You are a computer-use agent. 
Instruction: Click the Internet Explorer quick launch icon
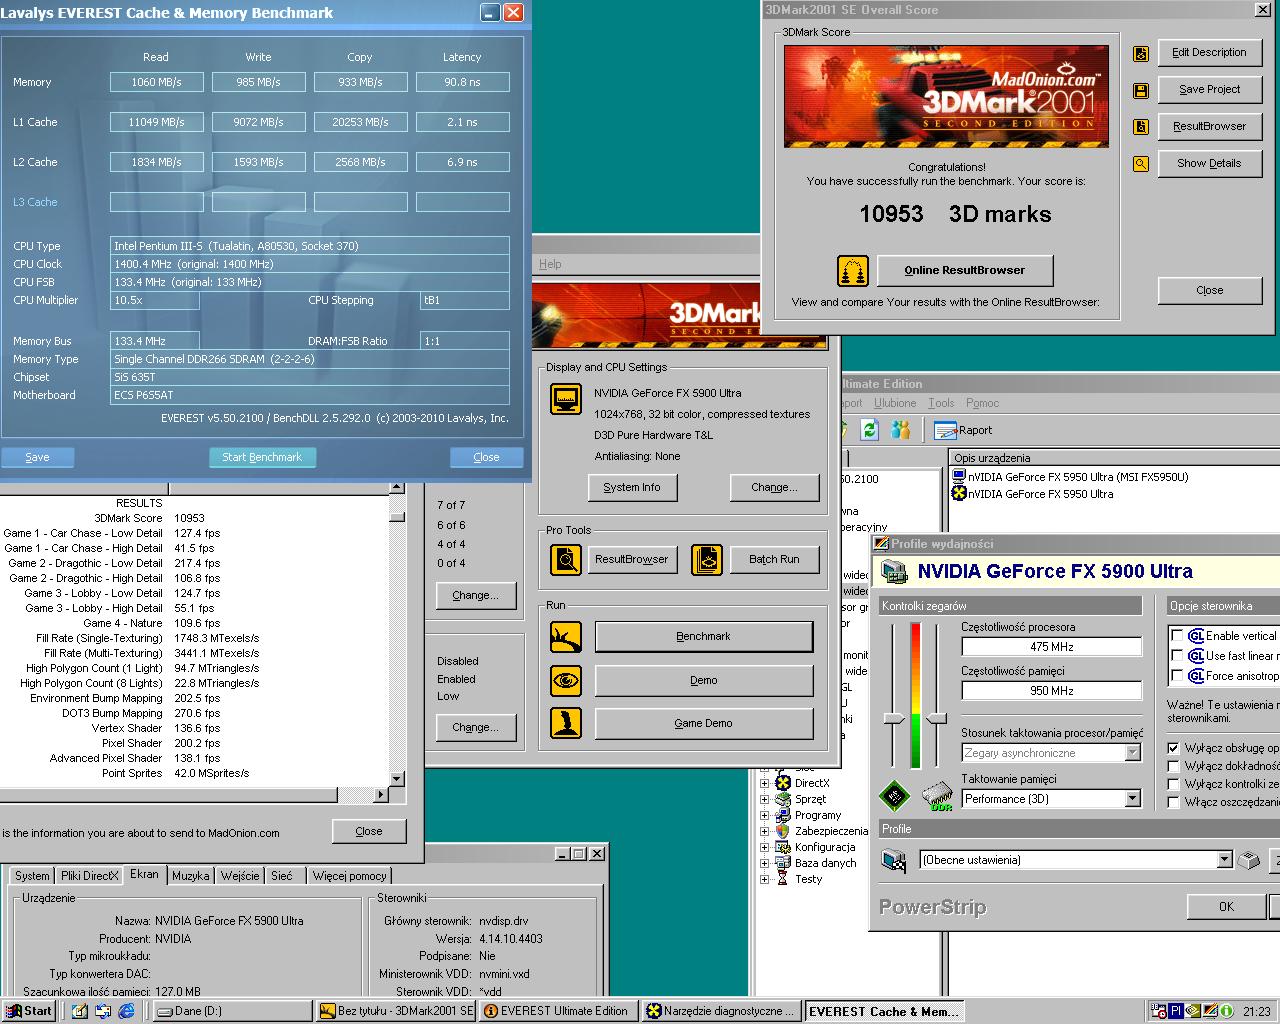127,1011
